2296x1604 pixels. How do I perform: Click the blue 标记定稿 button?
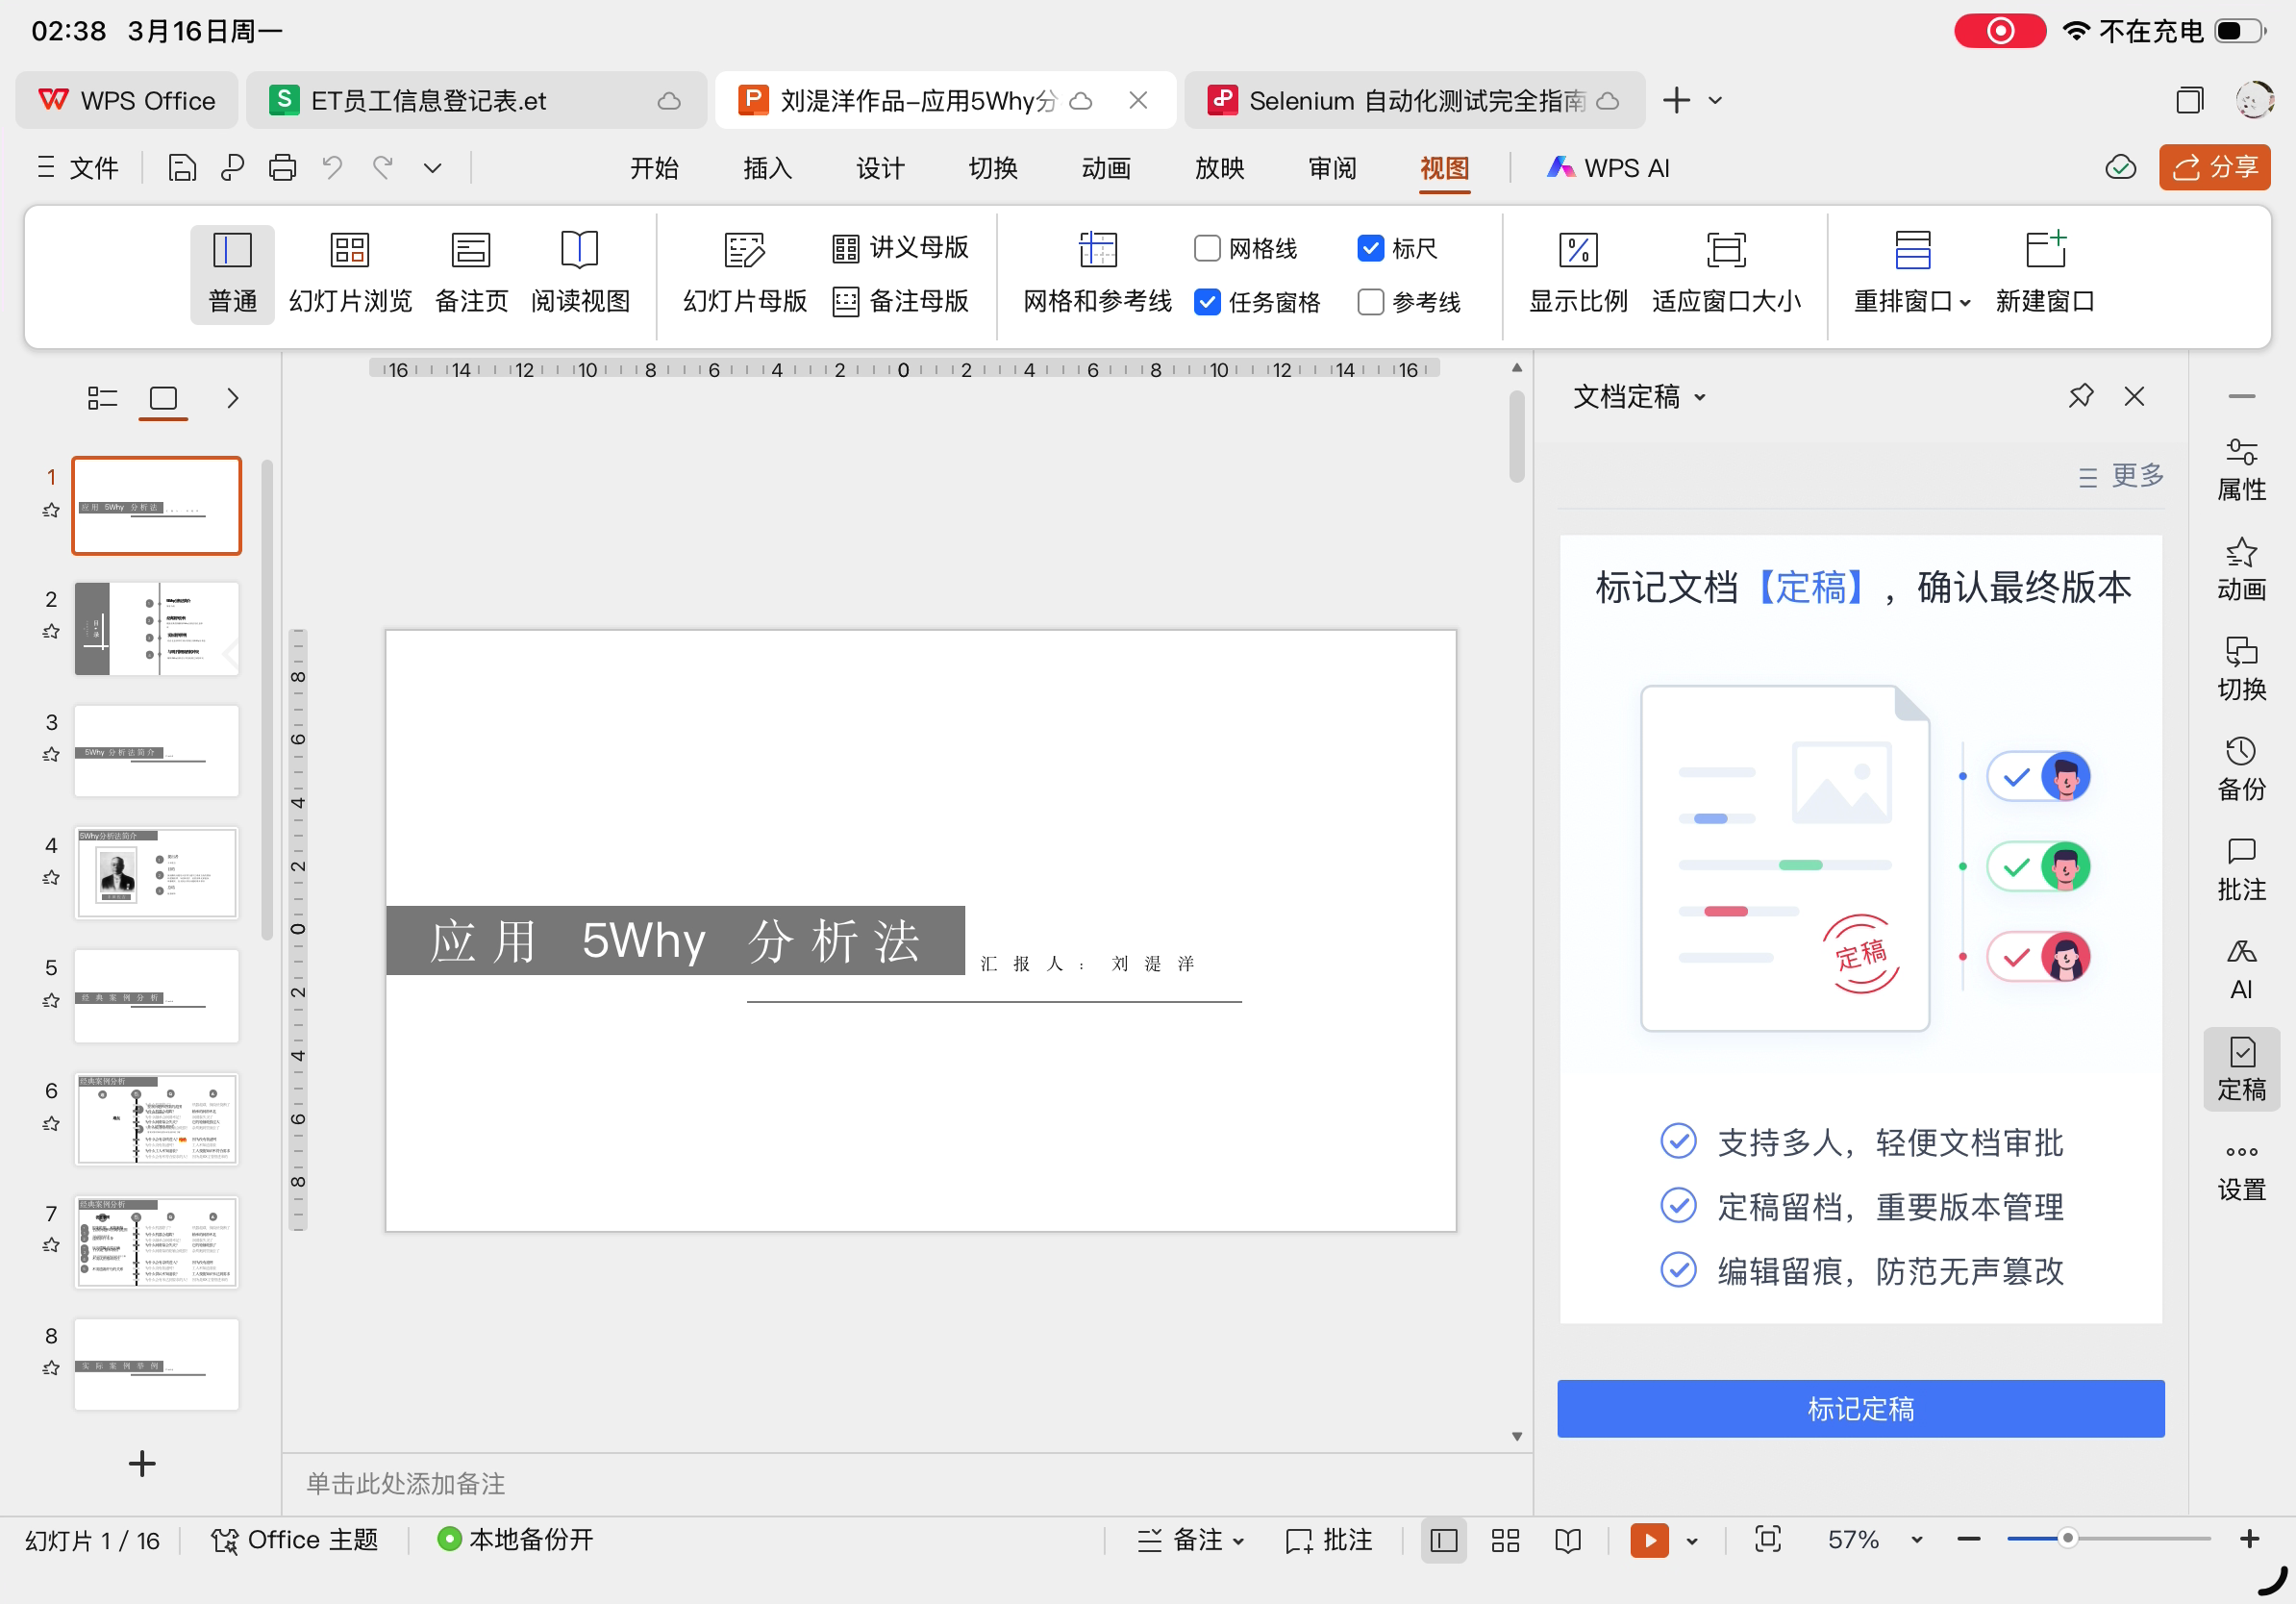tap(1860, 1409)
